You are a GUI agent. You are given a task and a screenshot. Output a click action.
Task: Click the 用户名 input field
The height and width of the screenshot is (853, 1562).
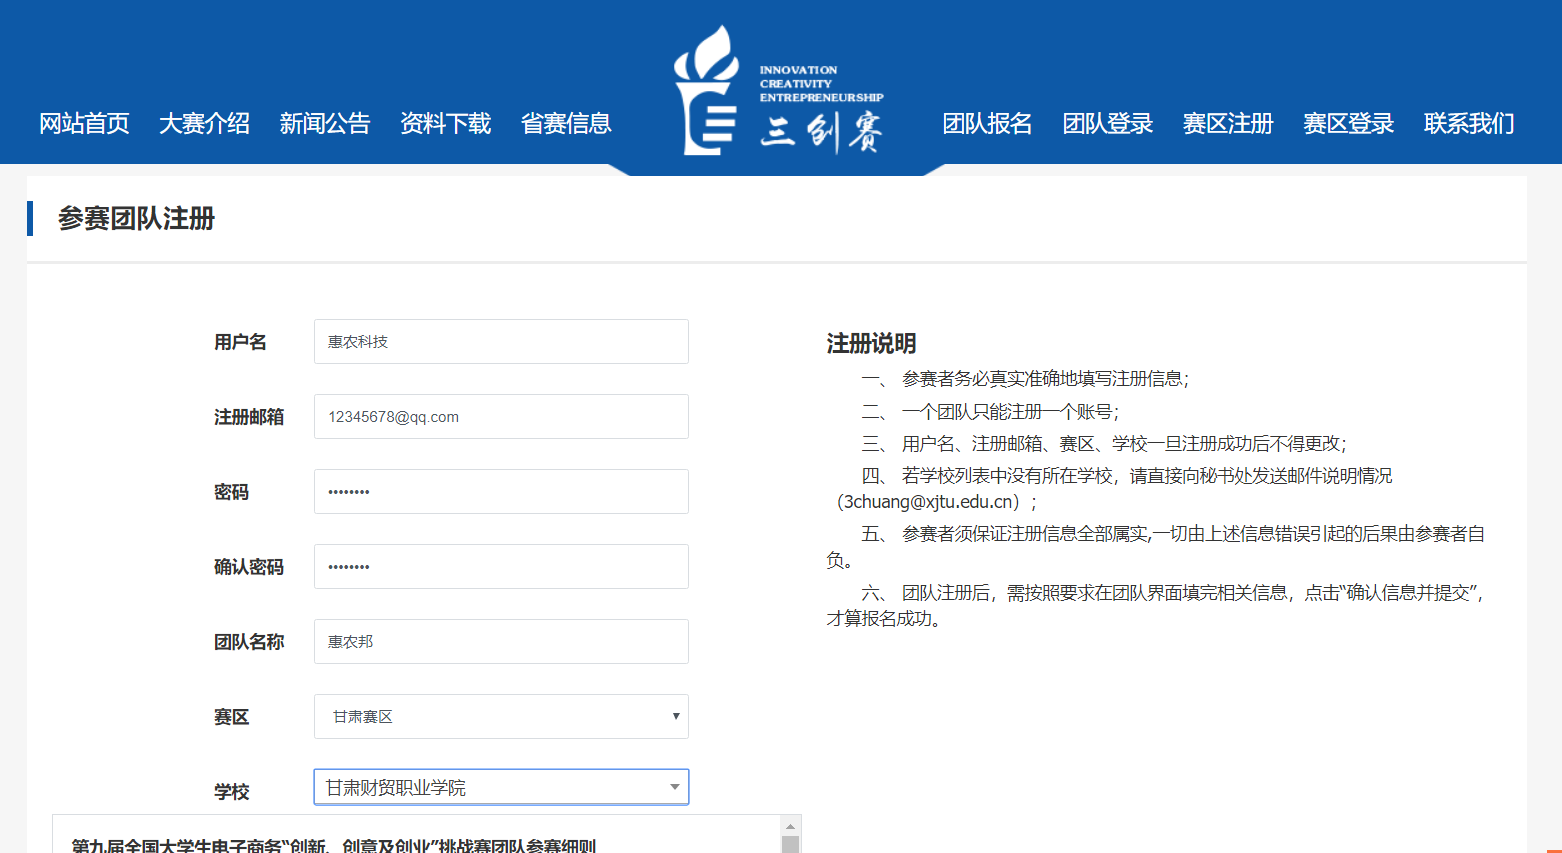[501, 342]
